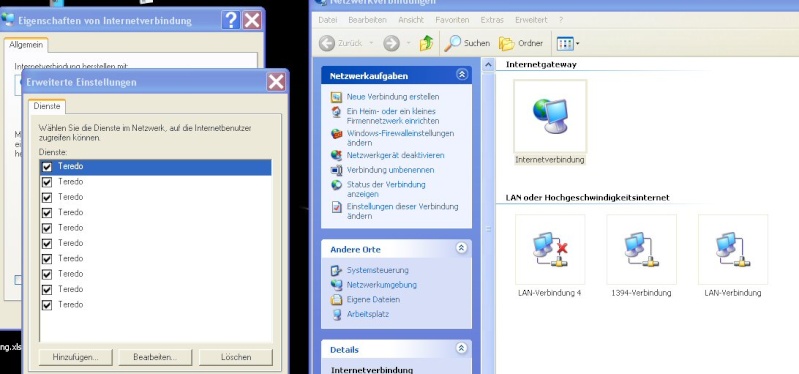Open the Erweitert menu
Viewport: 799px width, 374px height.
(531, 20)
